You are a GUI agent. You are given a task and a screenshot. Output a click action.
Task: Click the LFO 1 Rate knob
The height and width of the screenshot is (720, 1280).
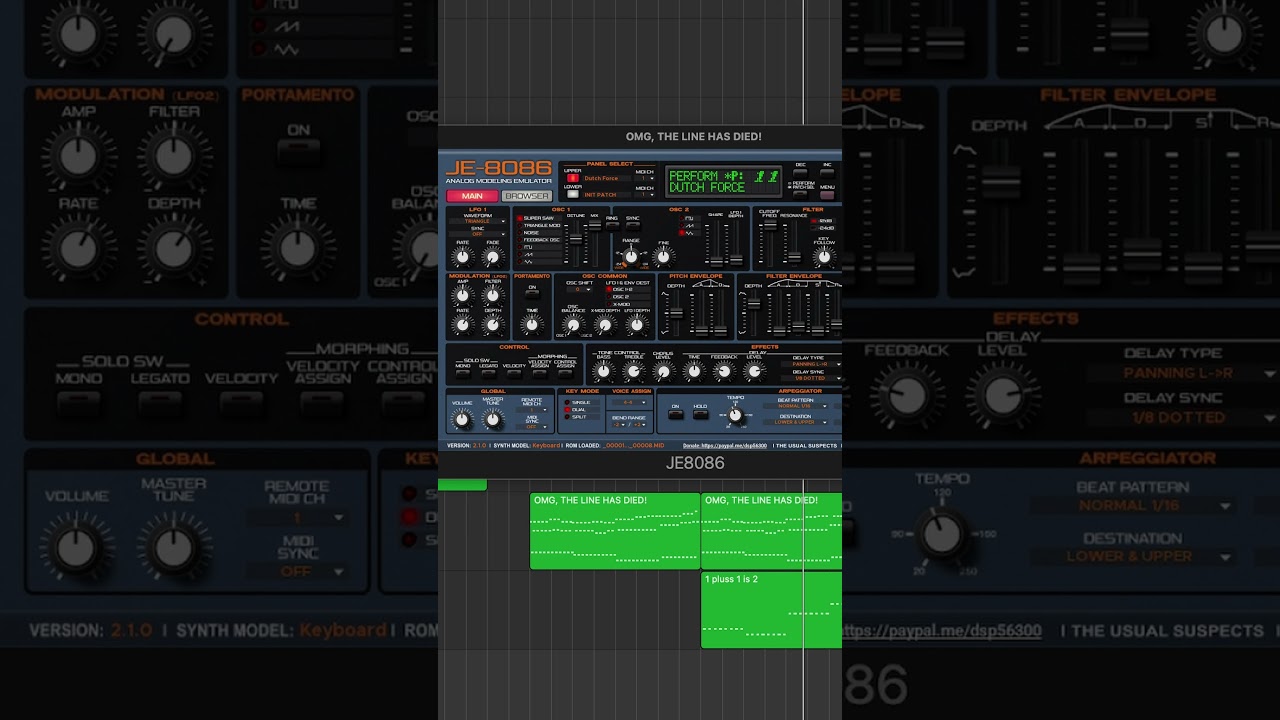point(462,257)
